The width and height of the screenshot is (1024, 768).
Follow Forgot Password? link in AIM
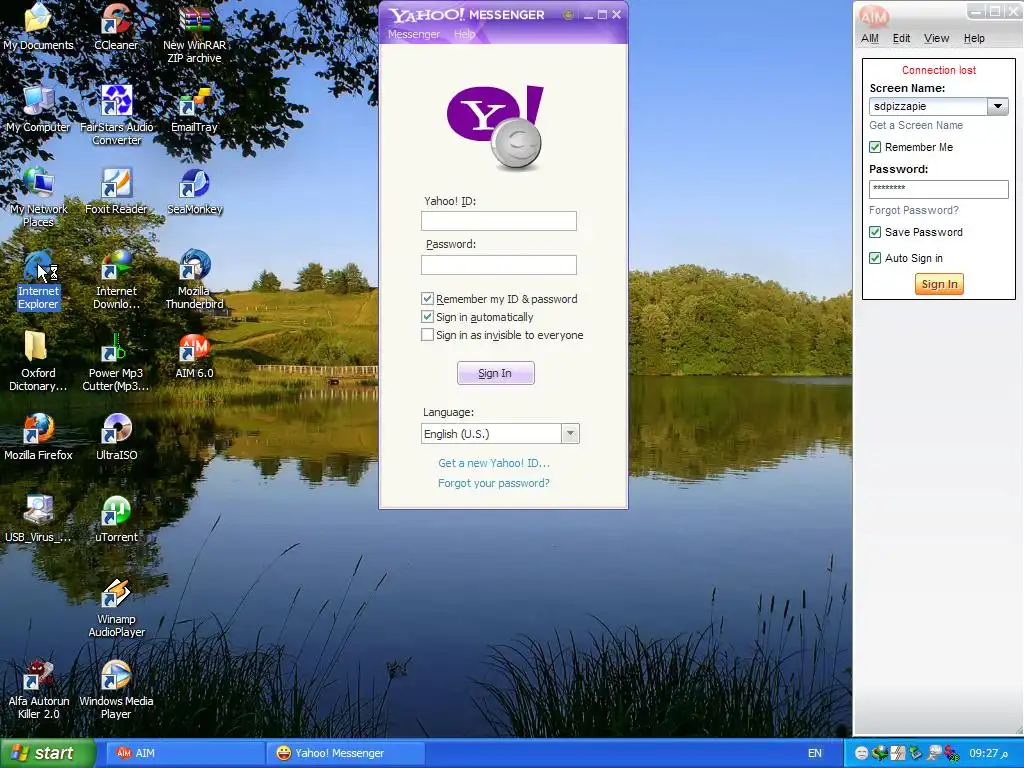pos(914,210)
